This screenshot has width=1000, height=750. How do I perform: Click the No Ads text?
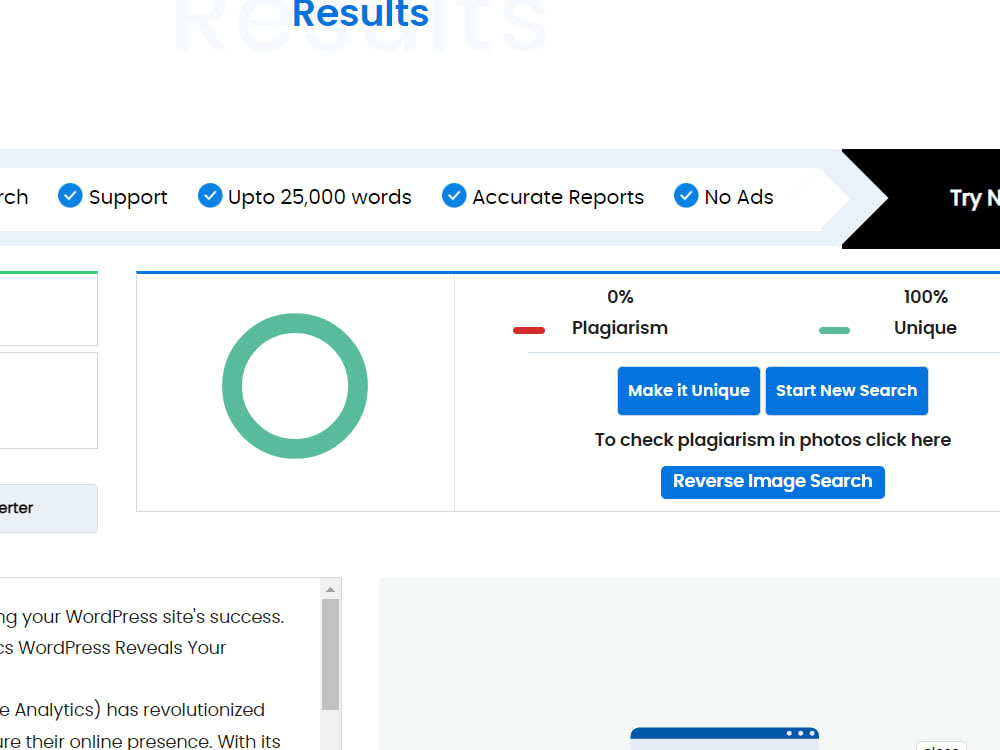click(x=739, y=197)
